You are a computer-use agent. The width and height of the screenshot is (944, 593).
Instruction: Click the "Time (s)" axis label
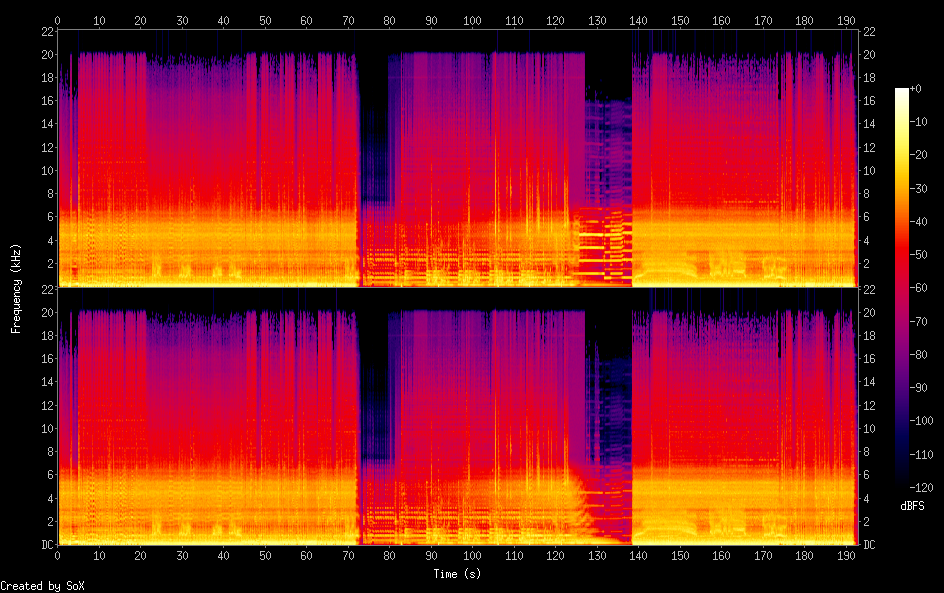pos(456,573)
